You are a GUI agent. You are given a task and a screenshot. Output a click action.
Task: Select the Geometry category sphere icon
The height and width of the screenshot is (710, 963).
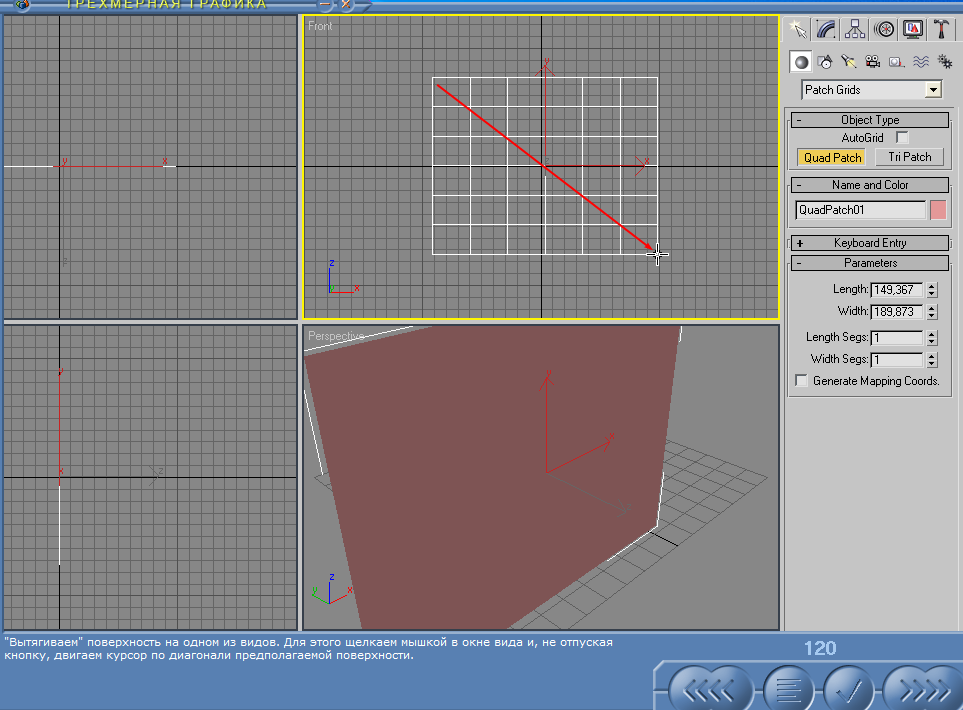coord(801,62)
